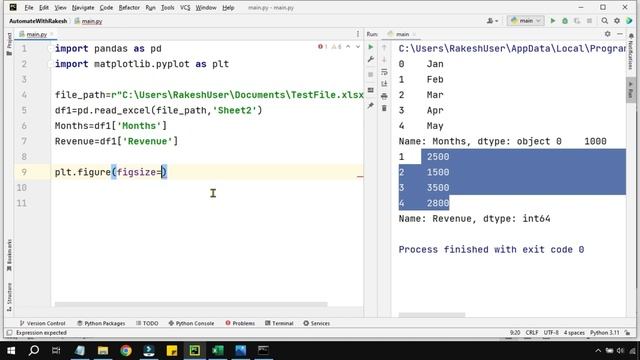Open Search Everywhere magnifier icon

(604, 21)
